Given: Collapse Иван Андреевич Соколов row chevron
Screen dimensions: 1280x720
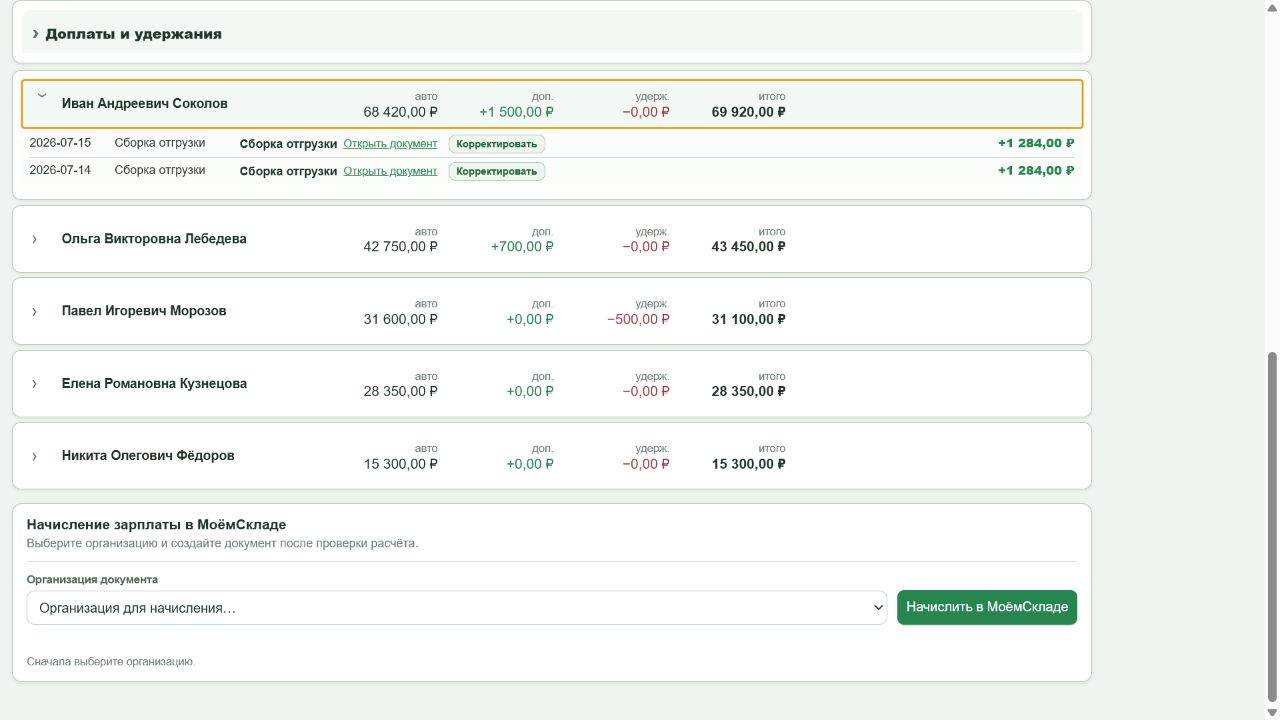Looking at the screenshot, I should tap(42, 96).
